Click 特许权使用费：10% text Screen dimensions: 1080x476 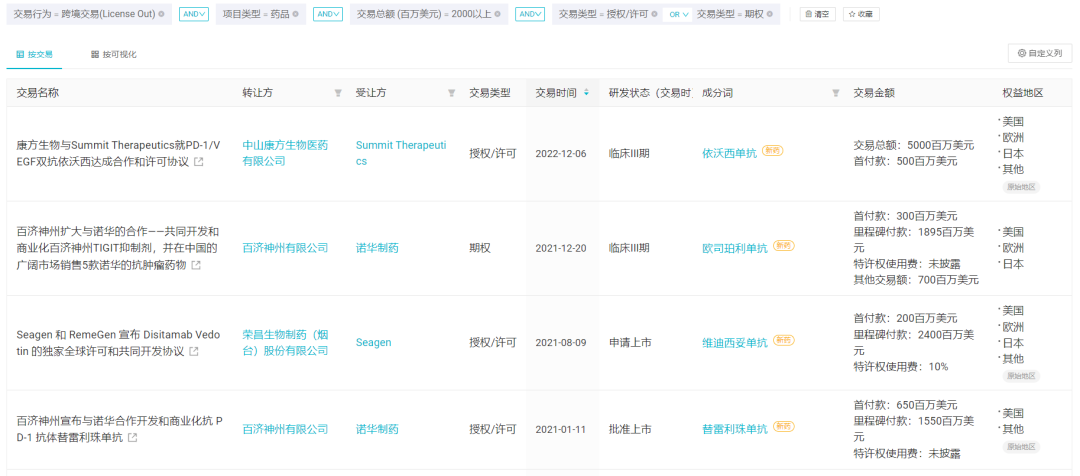pyautogui.click(x=901, y=366)
